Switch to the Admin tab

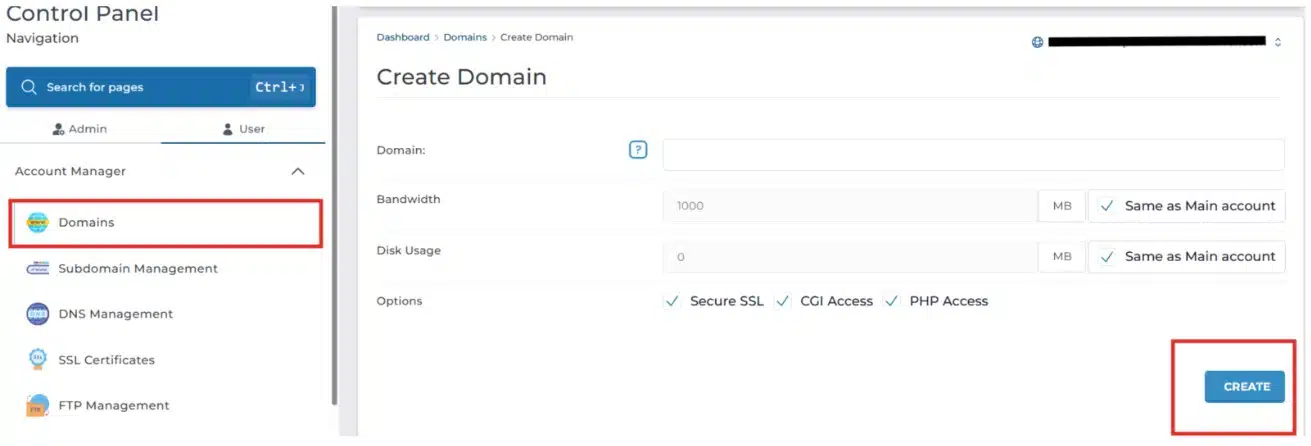[x=79, y=129]
